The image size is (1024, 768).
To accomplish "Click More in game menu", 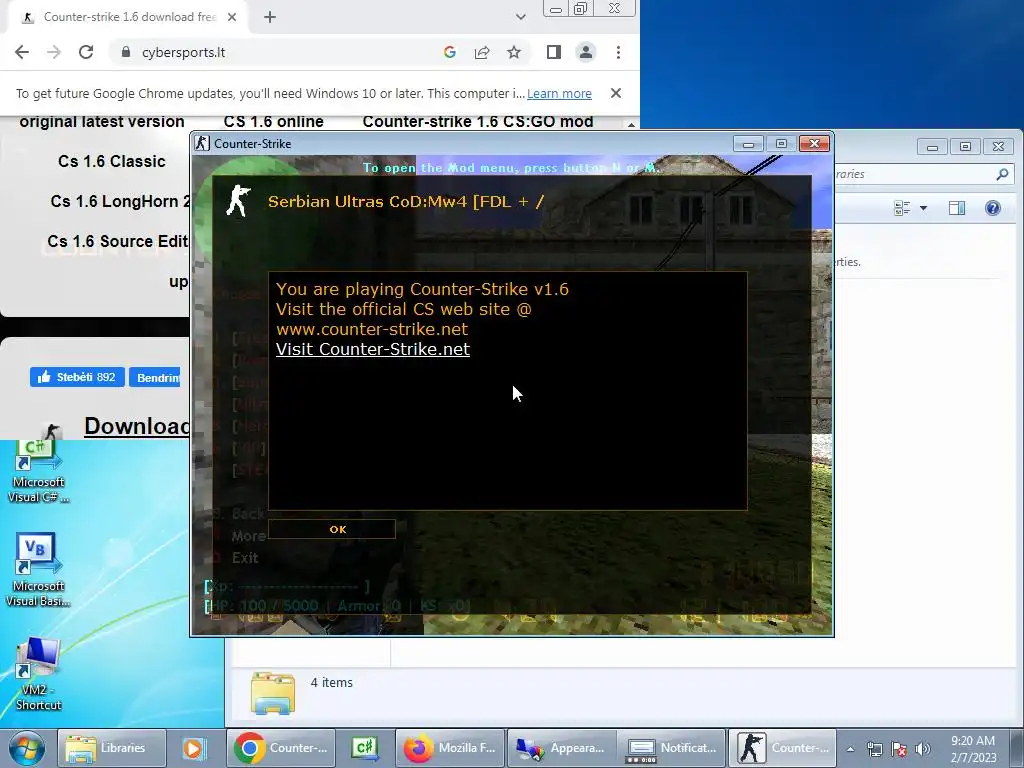I will [x=248, y=536].
